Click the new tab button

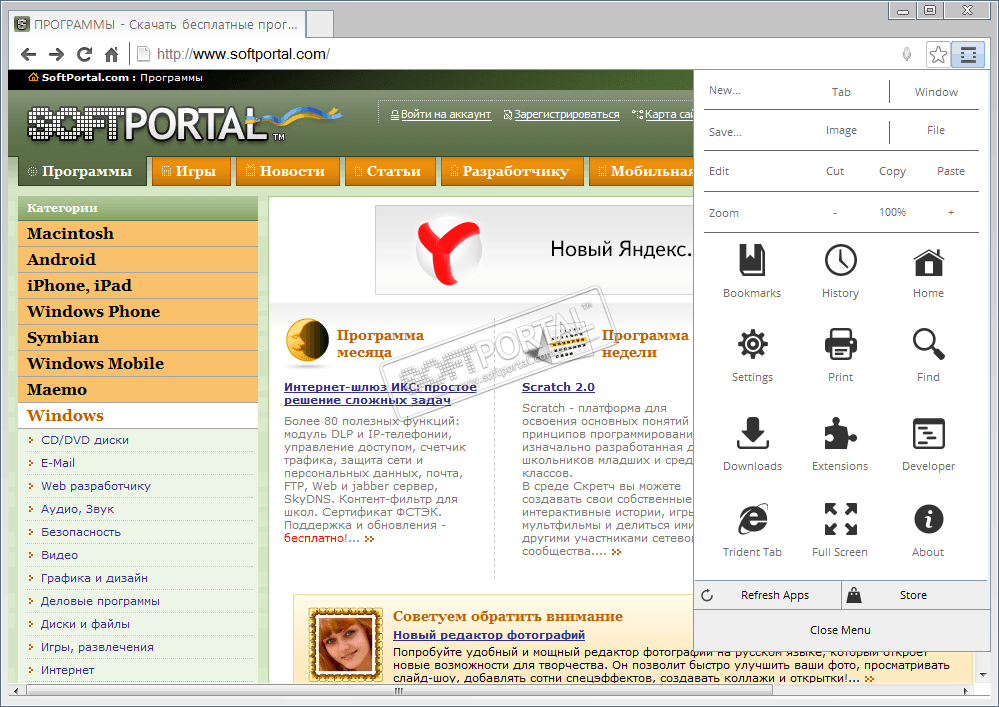coord(320,25)
